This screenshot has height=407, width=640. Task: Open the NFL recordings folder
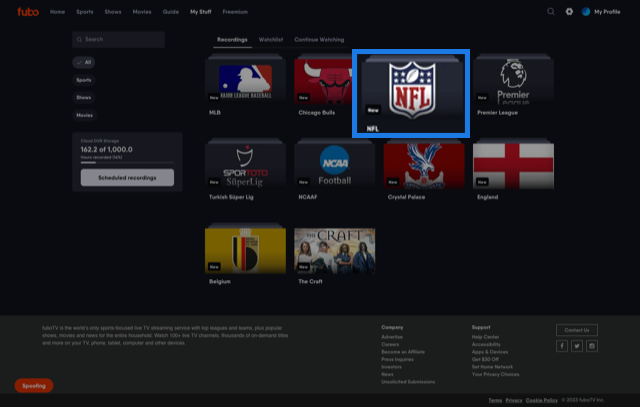(411, 92)
